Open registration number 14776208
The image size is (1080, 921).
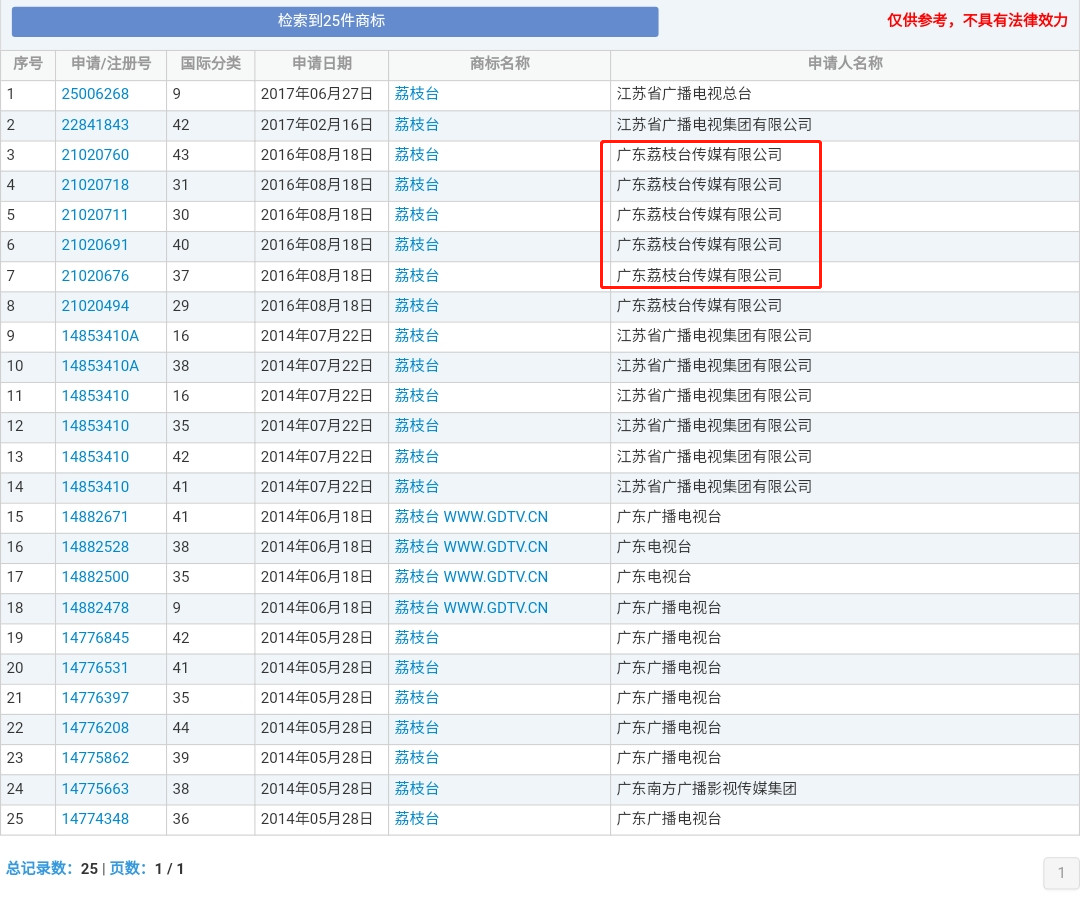(x=95, y=728)
